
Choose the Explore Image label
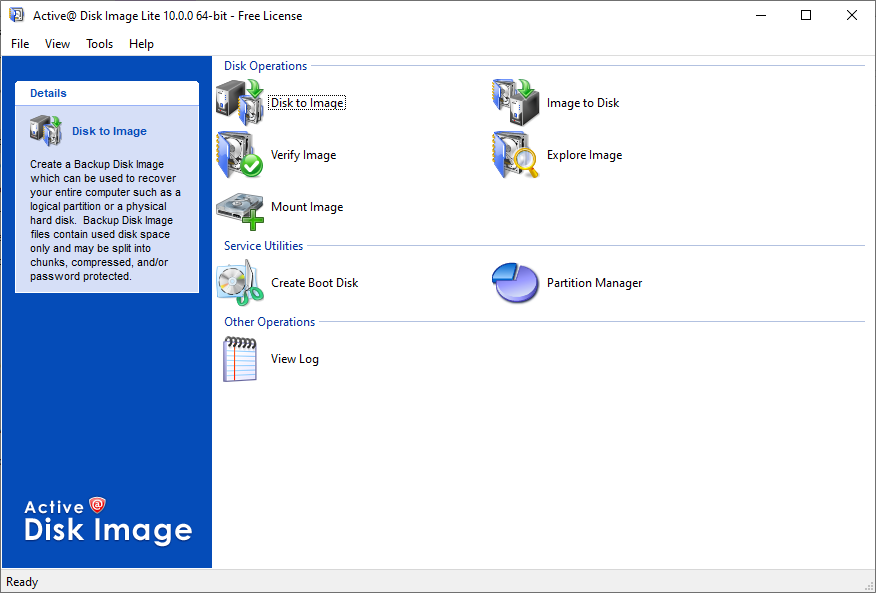(x=584, y=155)
